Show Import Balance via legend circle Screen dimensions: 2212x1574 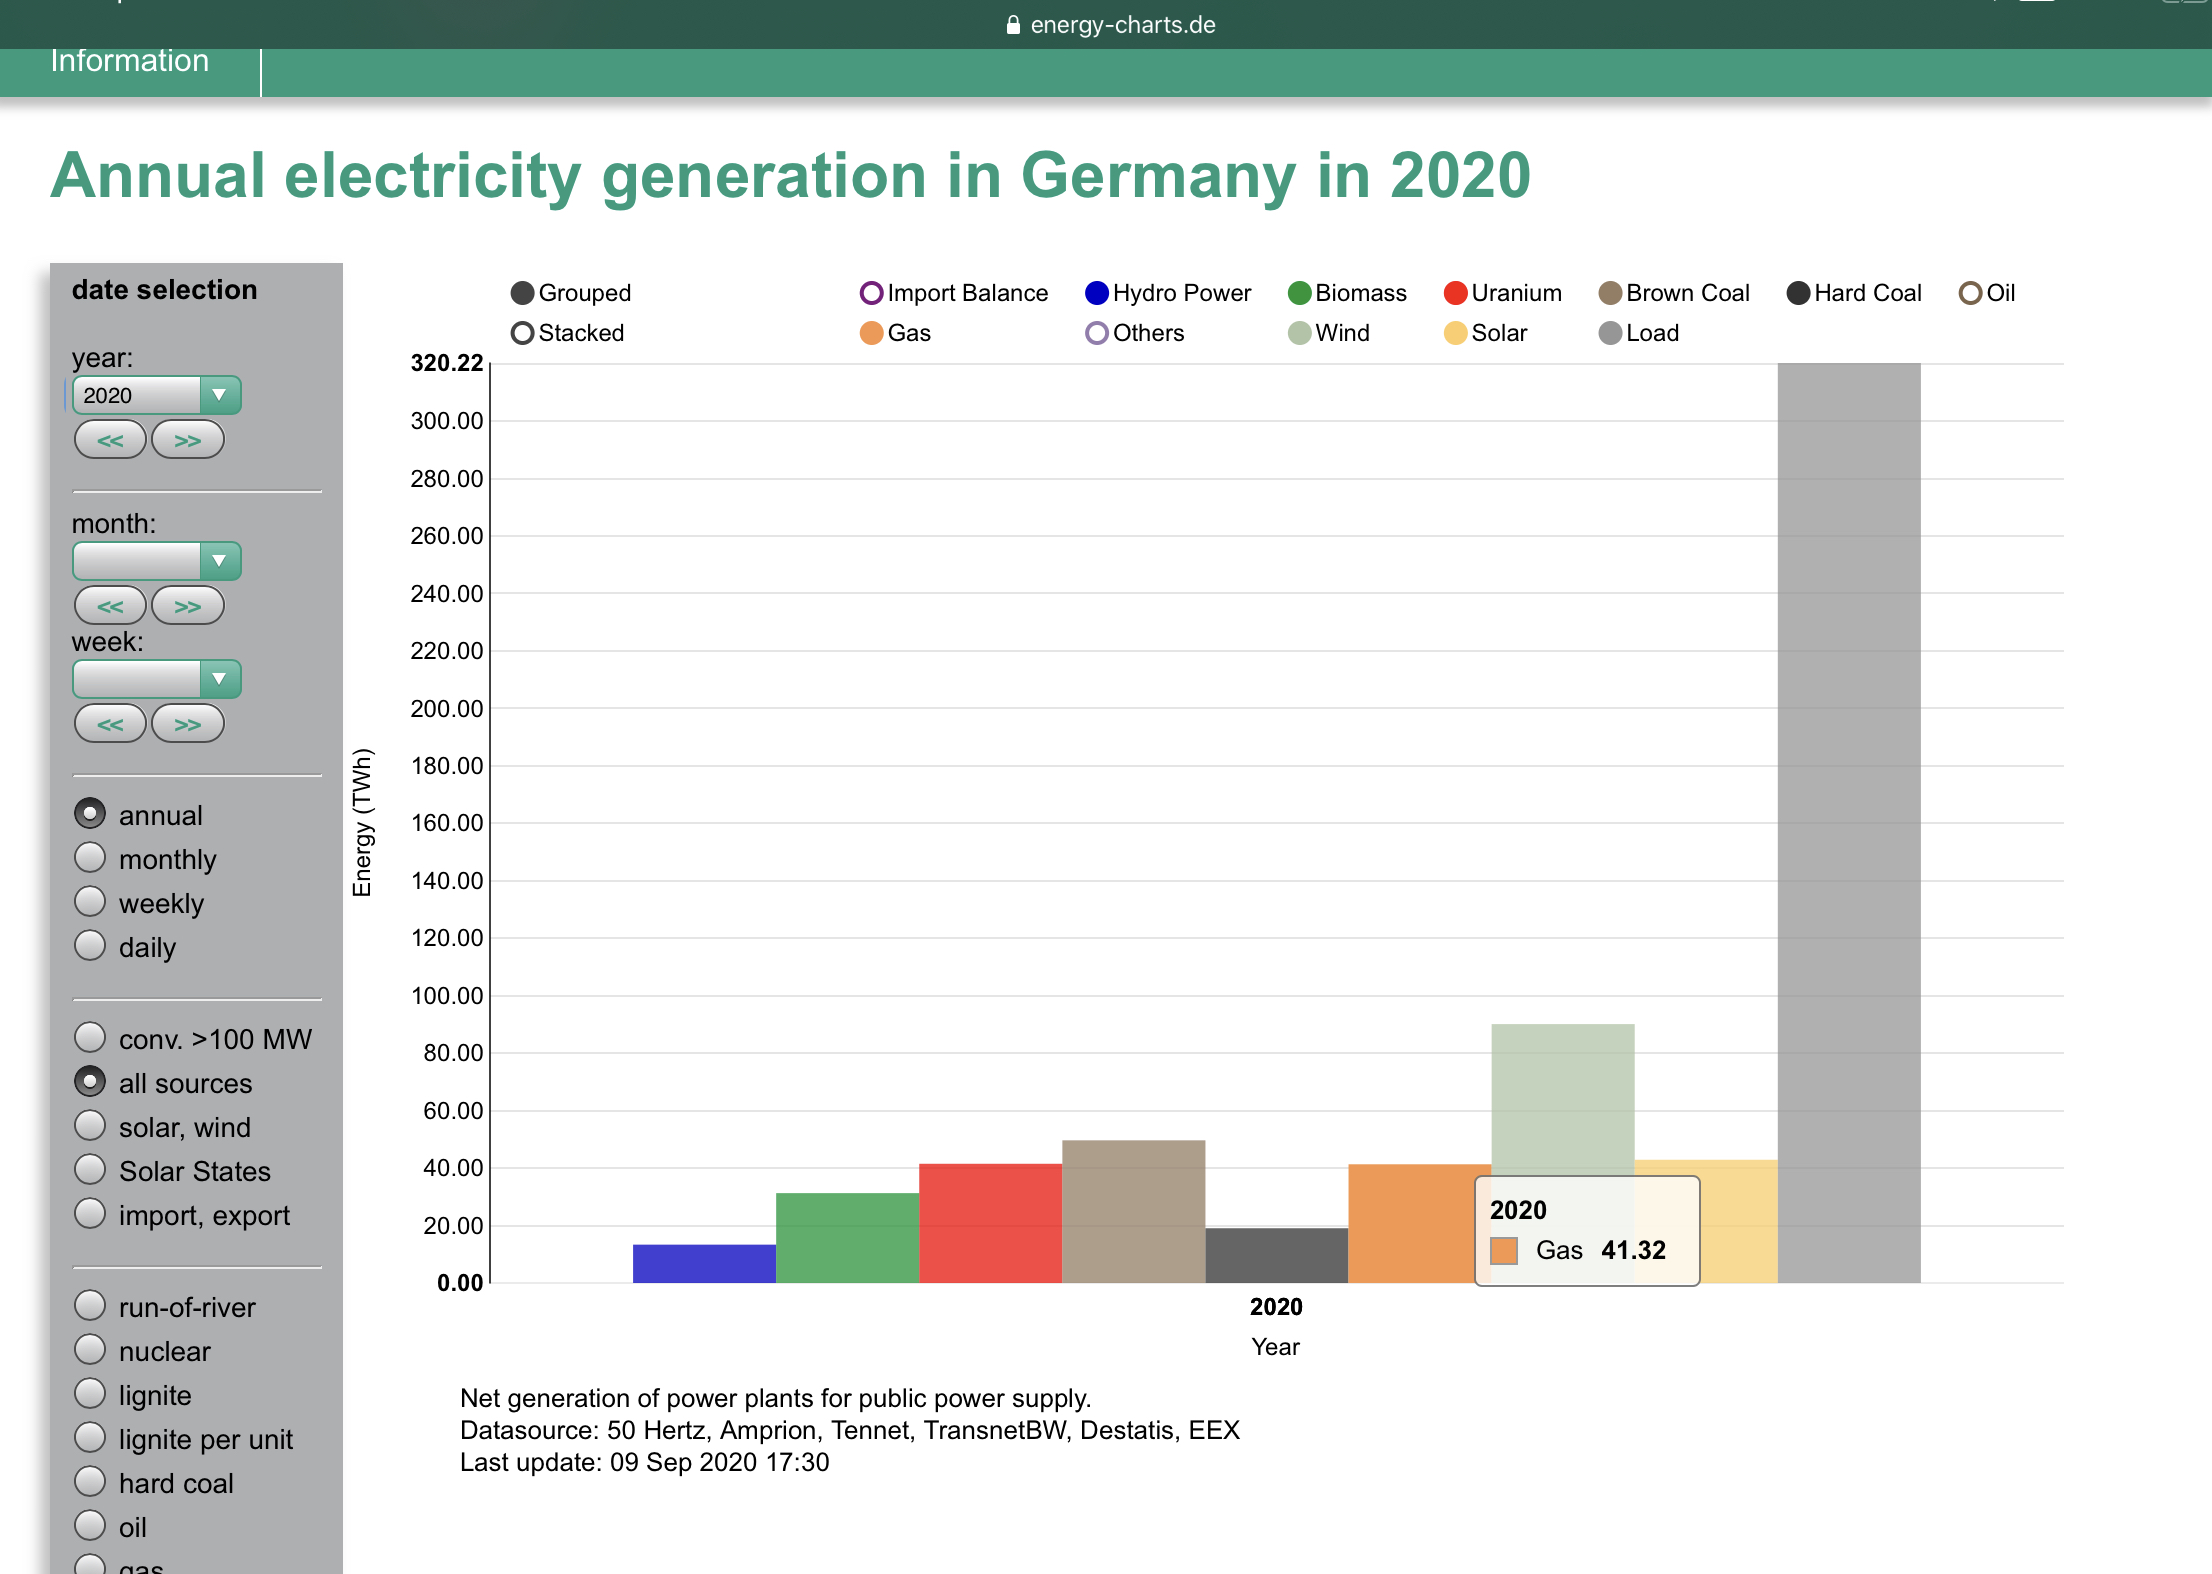871,293
